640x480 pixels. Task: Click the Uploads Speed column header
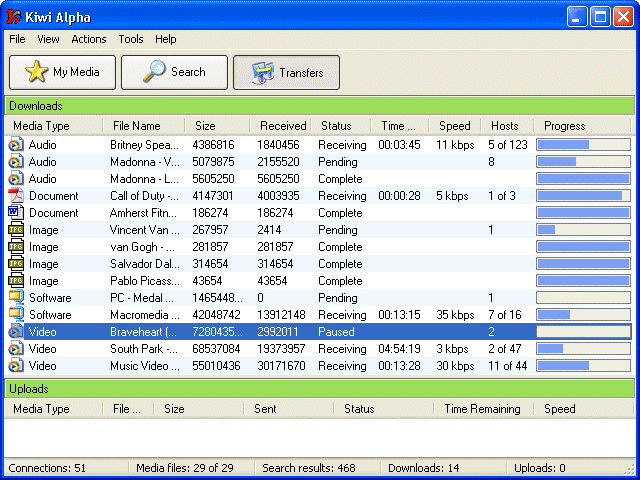pos(583,409)
